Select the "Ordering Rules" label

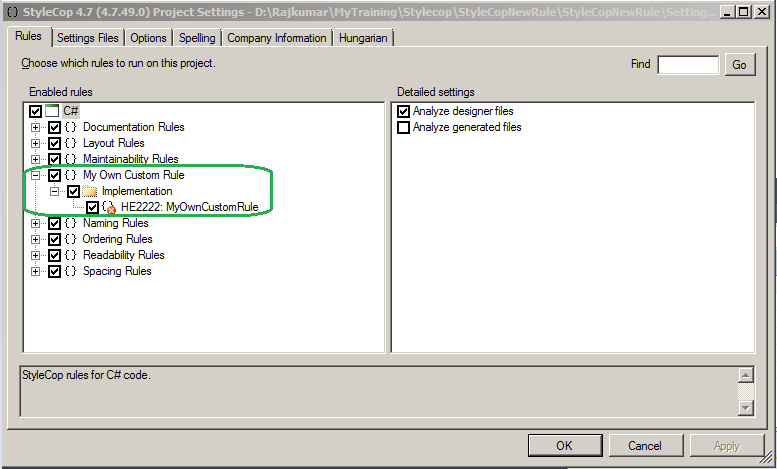(117, 239)
